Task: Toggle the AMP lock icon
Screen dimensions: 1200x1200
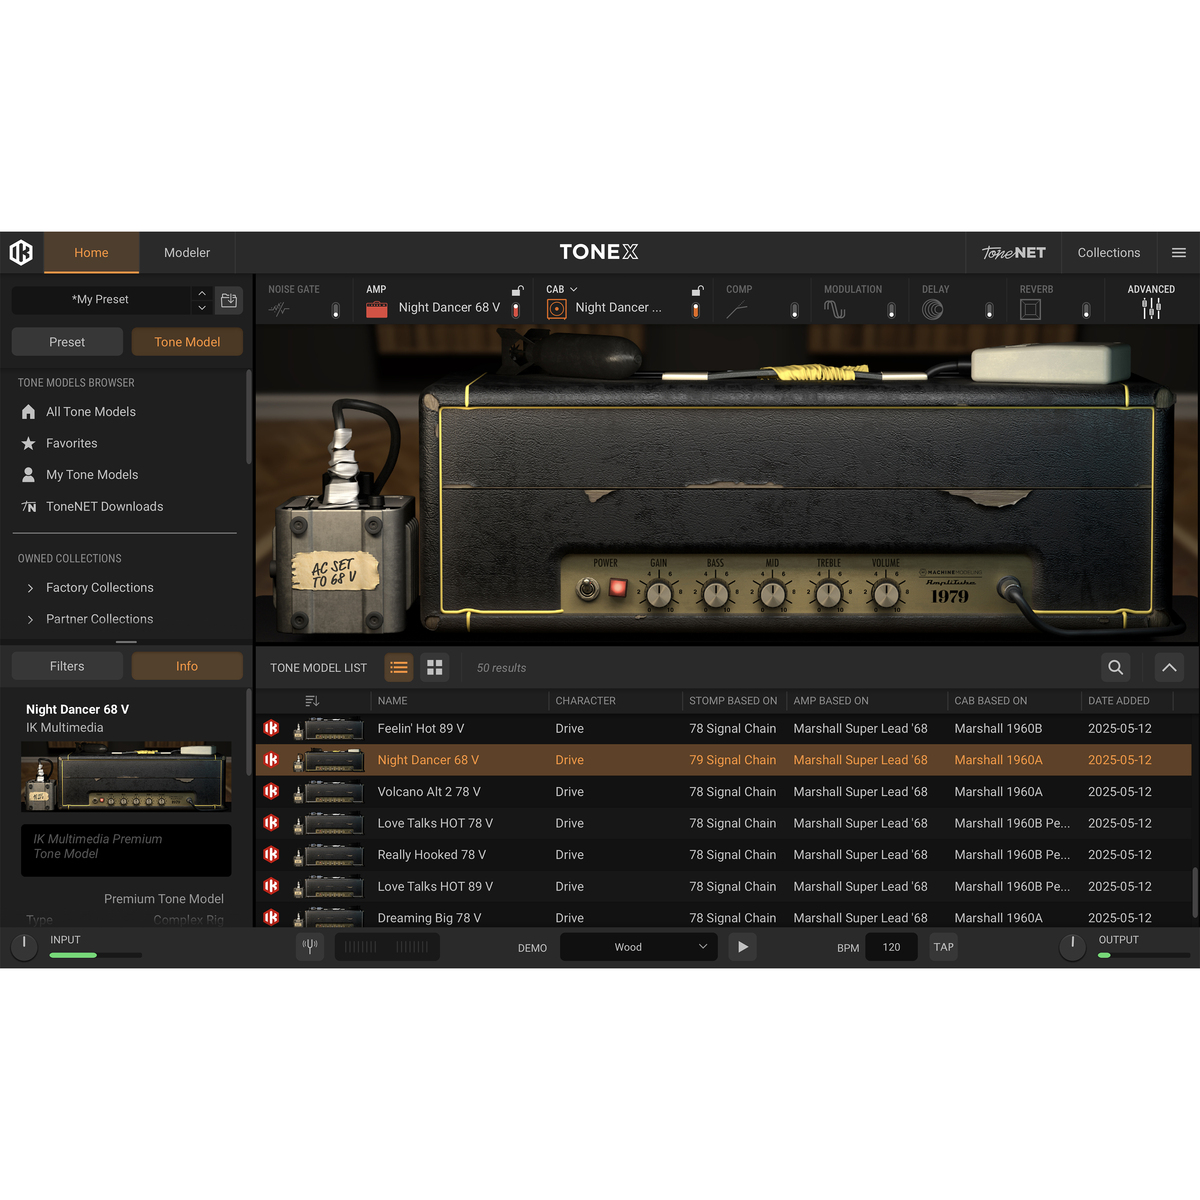Action: pos(517,290)
